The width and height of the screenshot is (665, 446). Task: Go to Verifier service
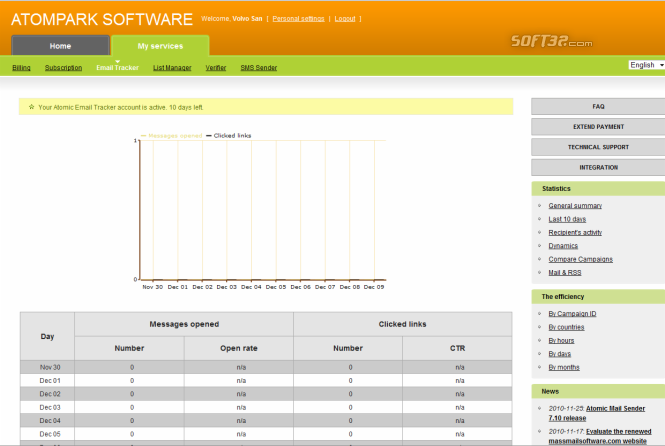point(216,67)
